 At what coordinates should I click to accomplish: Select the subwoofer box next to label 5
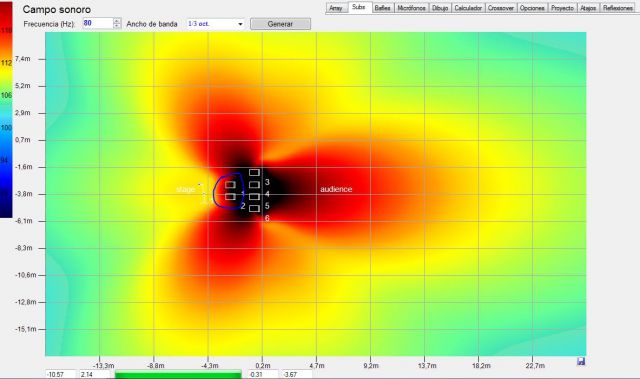pos(254,208)
